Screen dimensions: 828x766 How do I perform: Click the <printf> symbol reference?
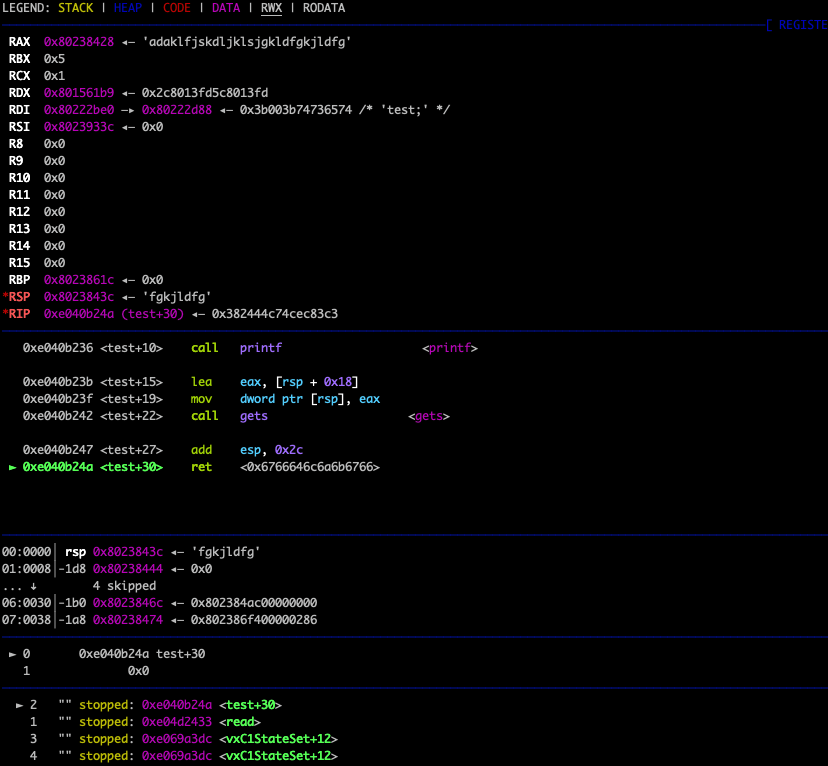tap(450, 348)
